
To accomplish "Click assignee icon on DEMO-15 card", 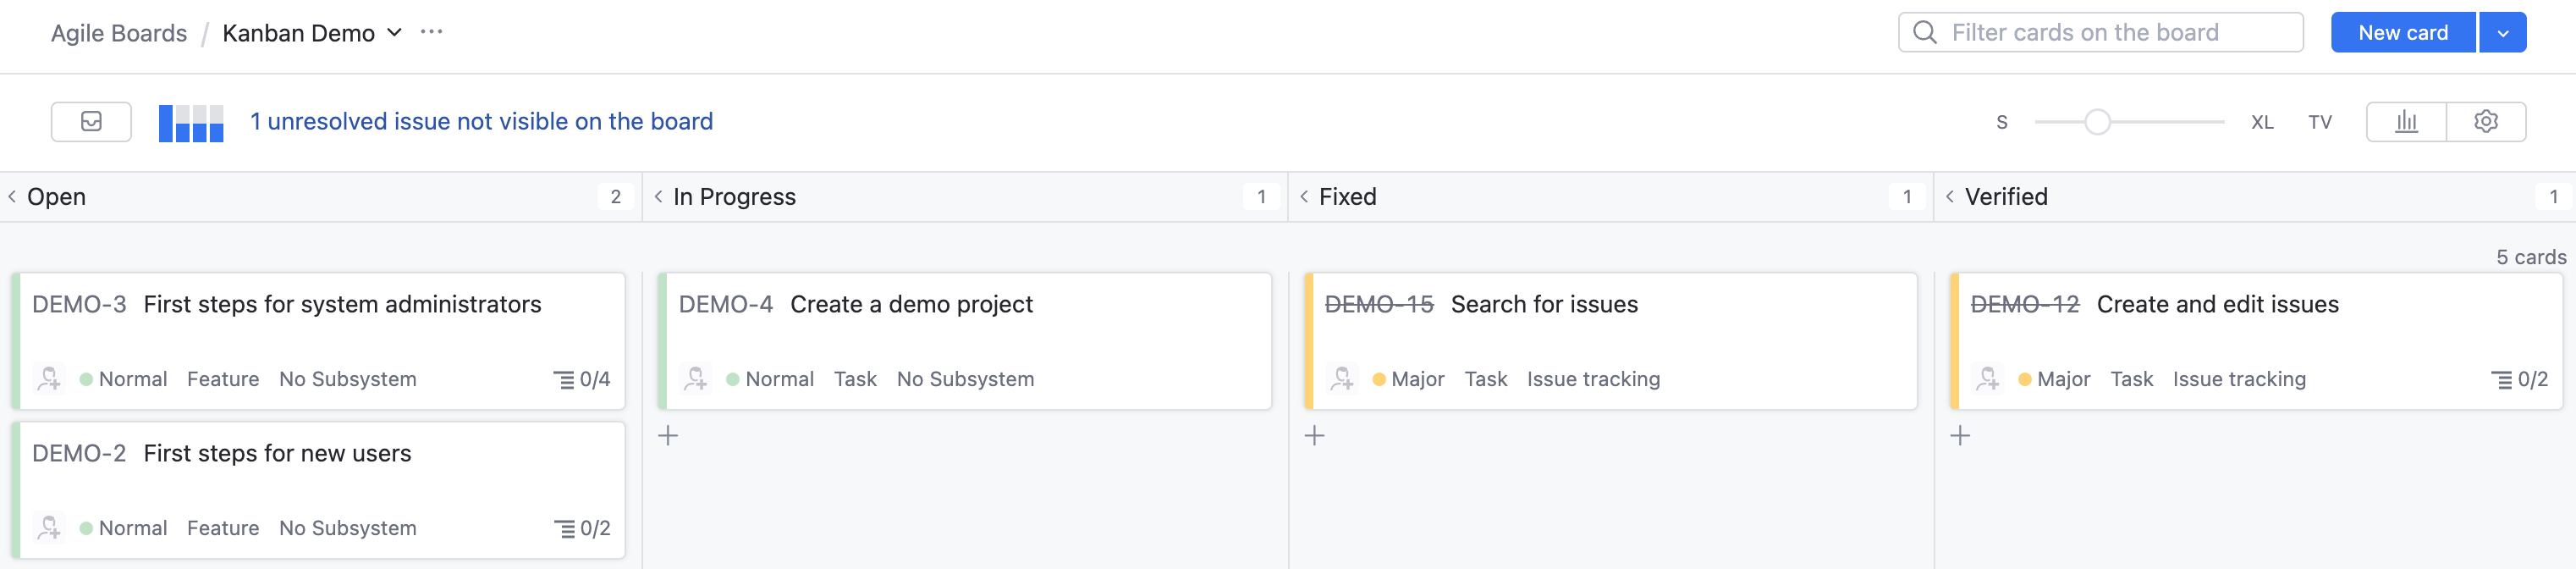I will [x=1342, y=379].
